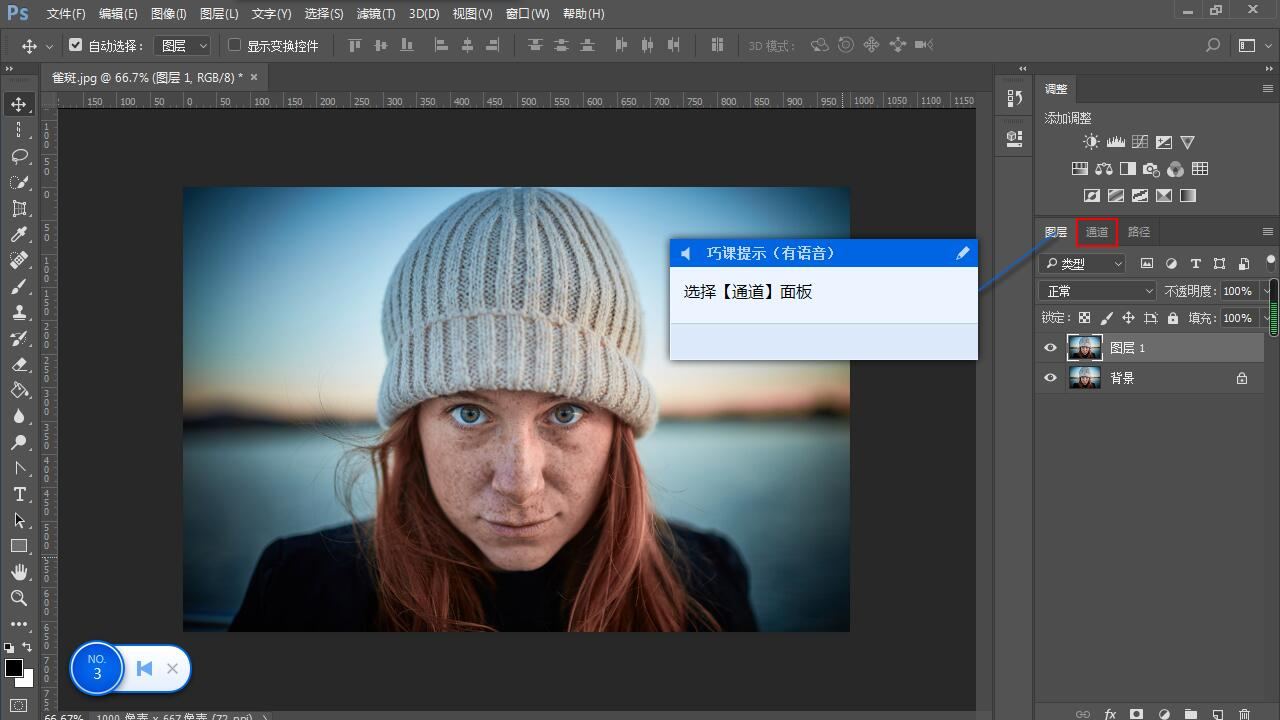Viewport: 1280px width, 720px height.
Task: Select the Lasso tool
Action: coord(18,156)
